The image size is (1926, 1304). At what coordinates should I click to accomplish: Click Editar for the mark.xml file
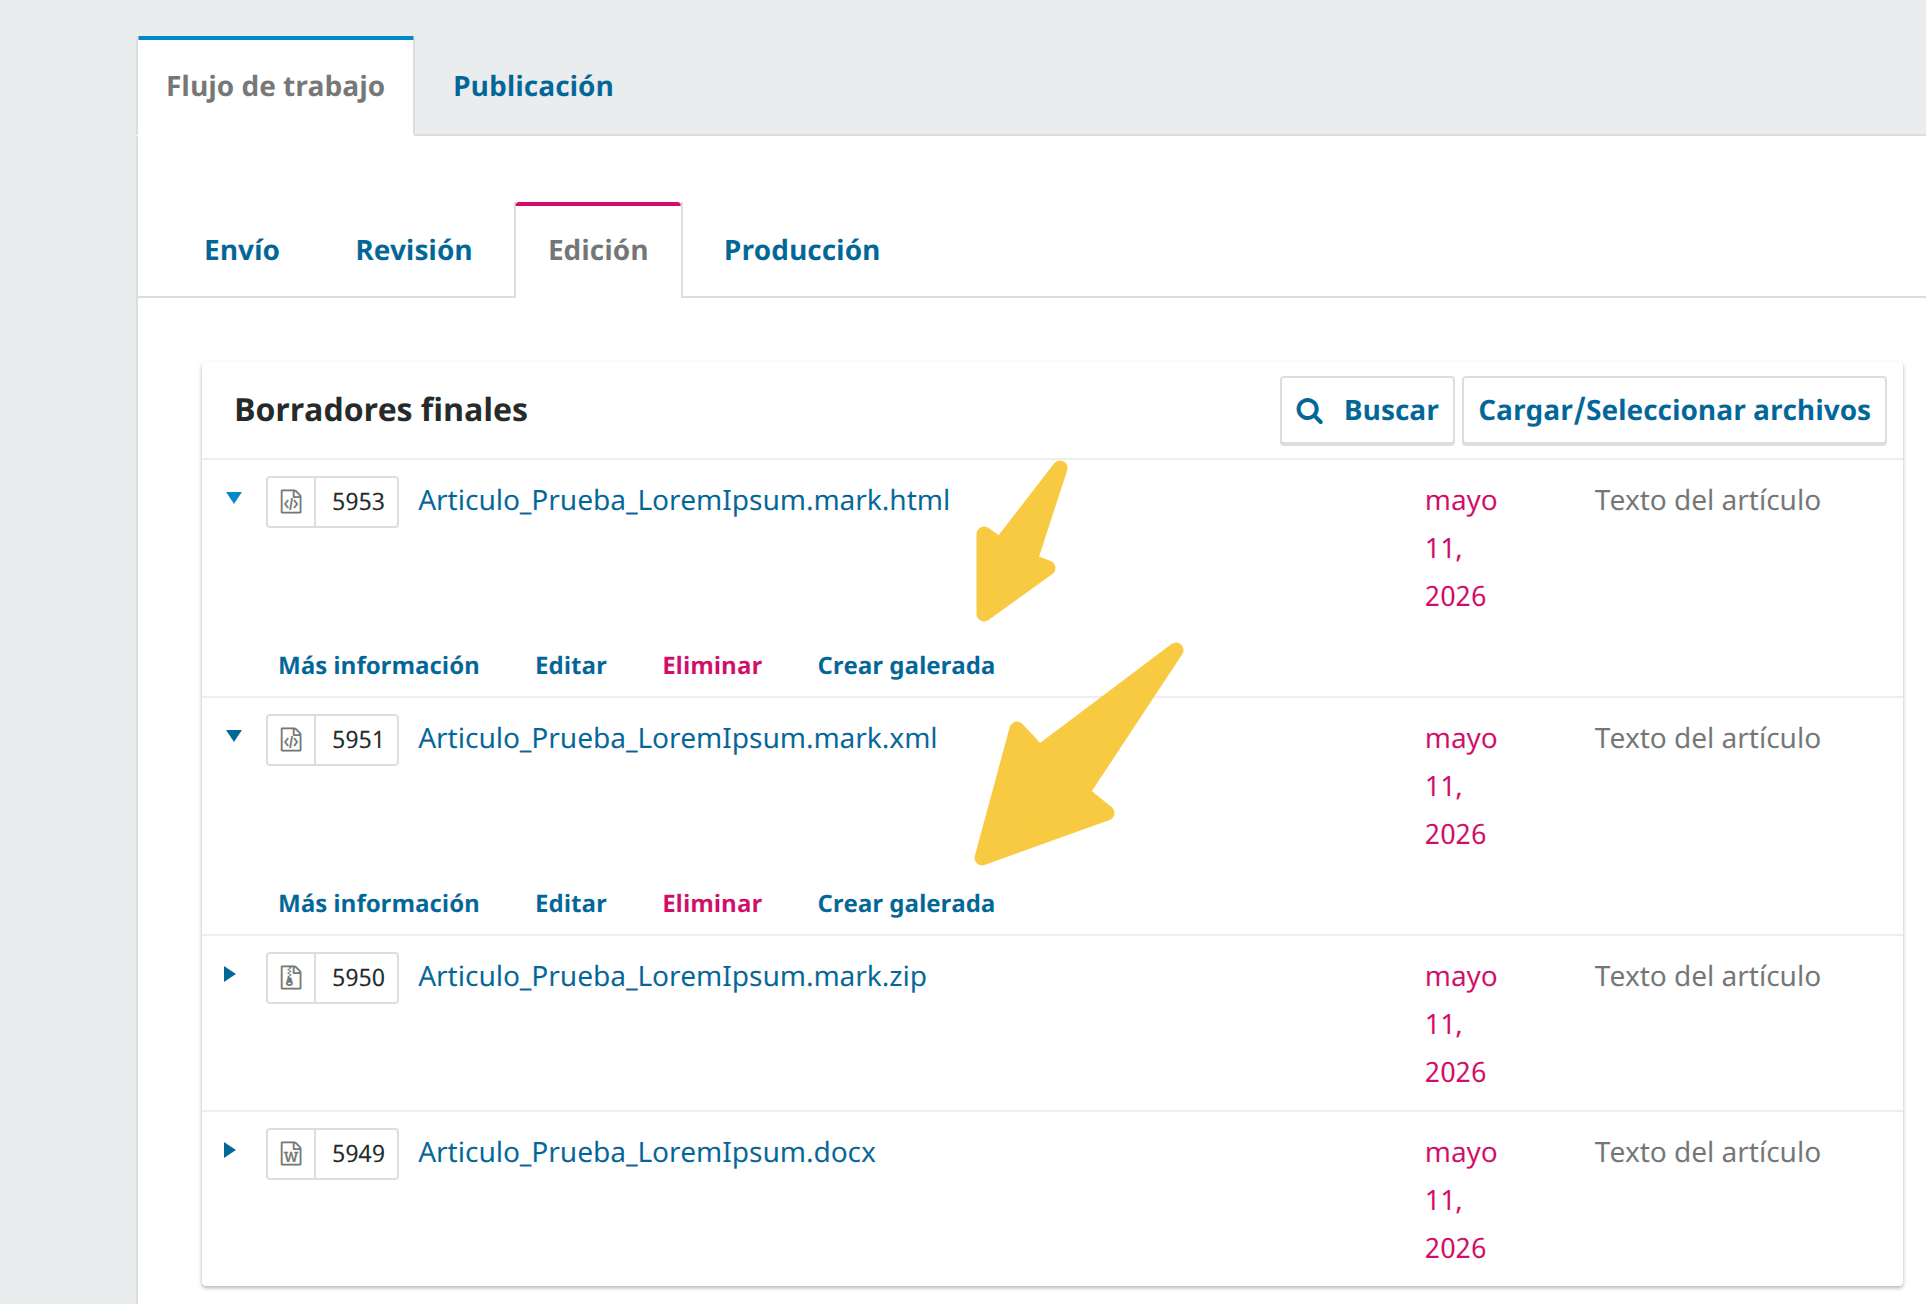pos(571,904)
